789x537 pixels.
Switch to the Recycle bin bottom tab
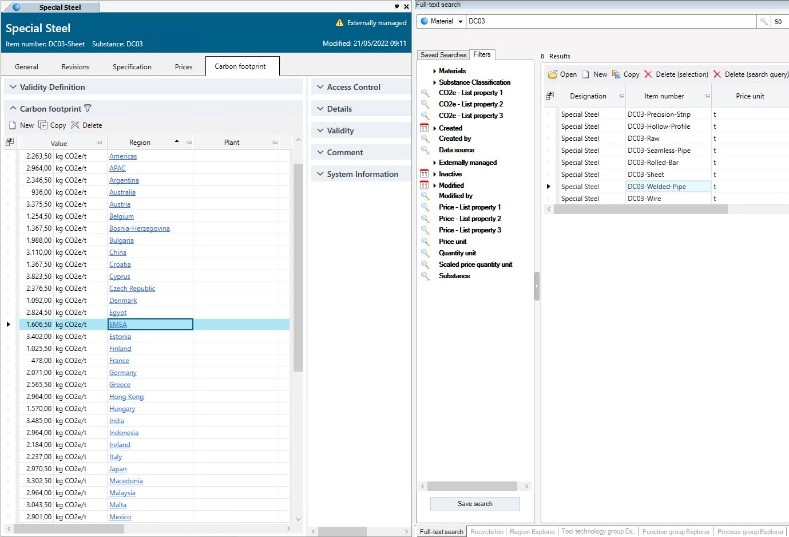(487, 531)
